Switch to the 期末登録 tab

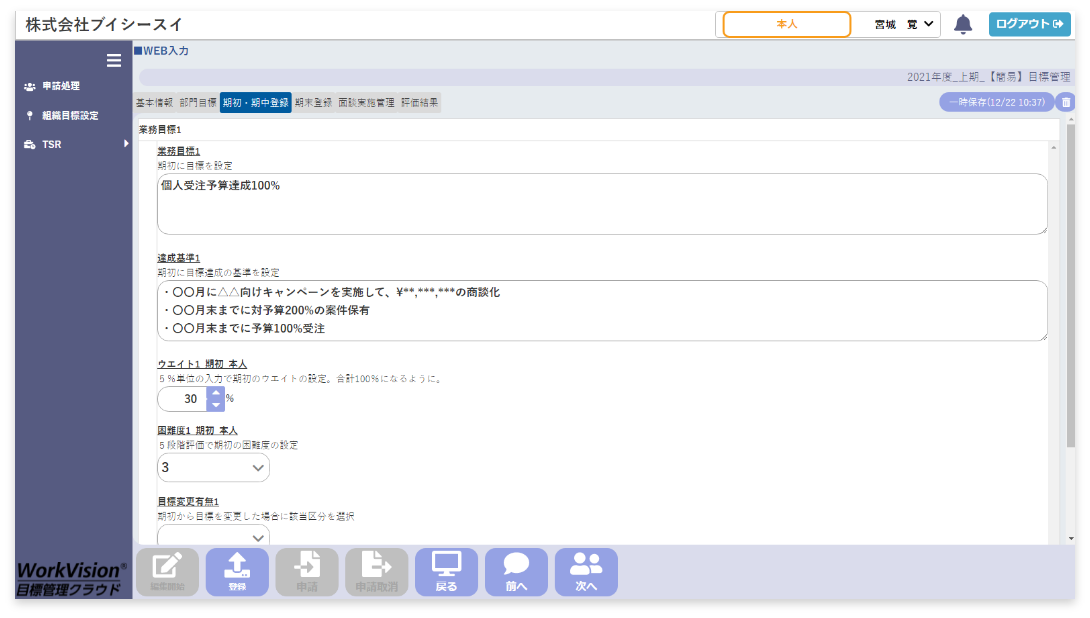click(313, 102)
